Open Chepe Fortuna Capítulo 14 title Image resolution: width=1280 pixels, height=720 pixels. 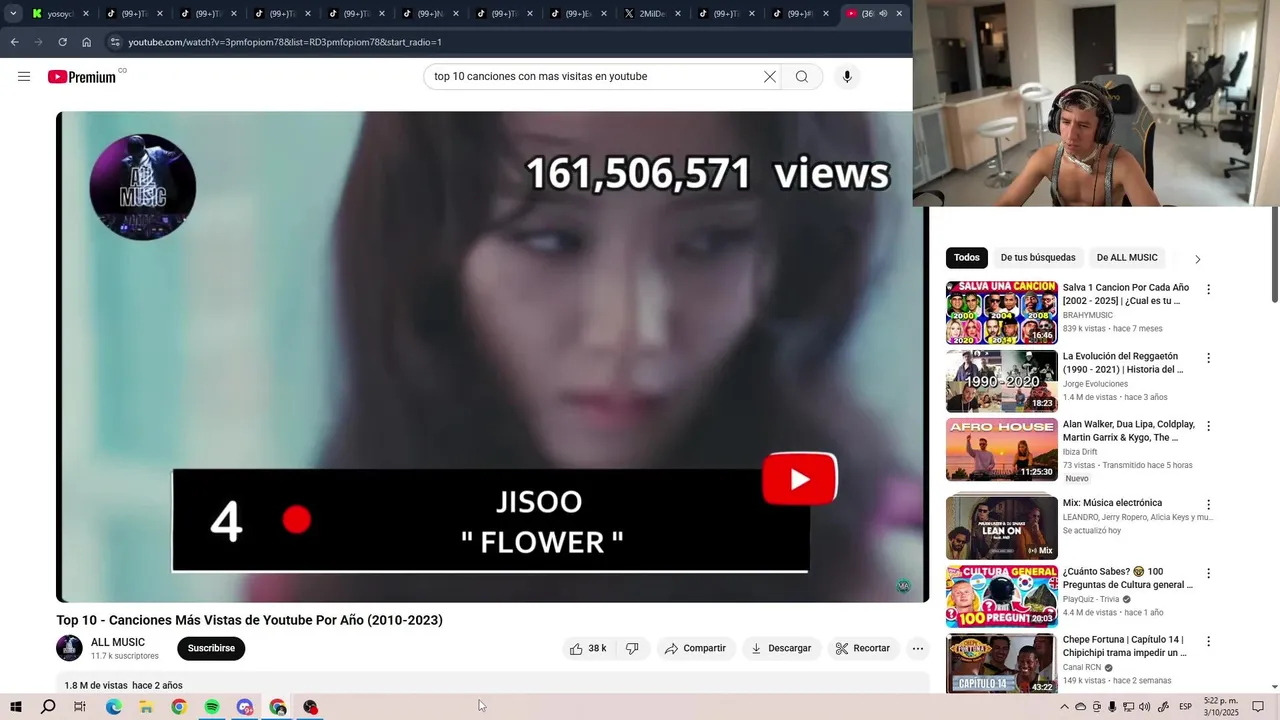pos(1125,646)
